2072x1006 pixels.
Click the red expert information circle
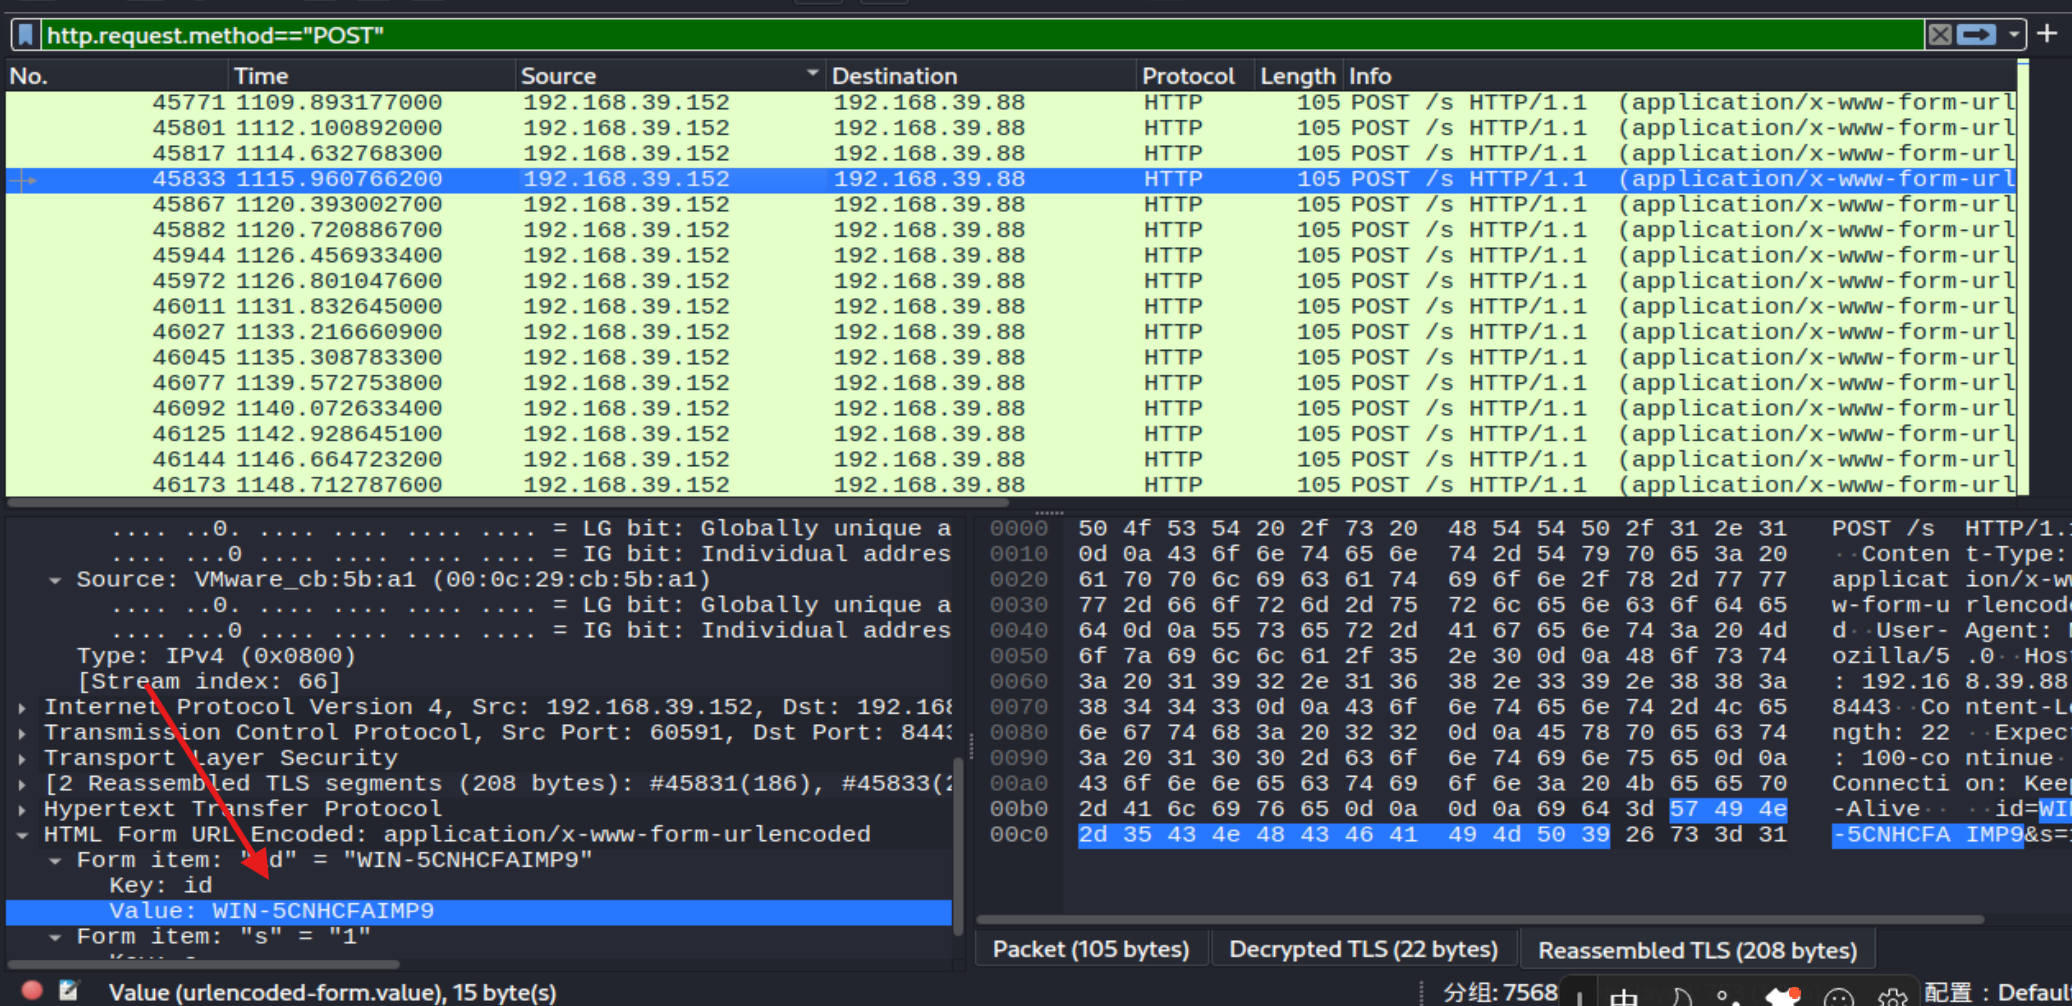[32, 990]
